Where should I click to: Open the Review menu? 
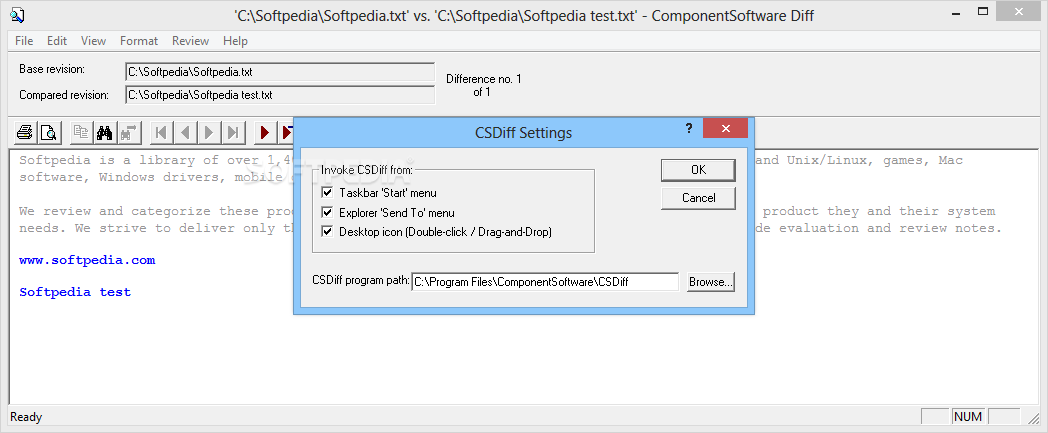point(190,41)
